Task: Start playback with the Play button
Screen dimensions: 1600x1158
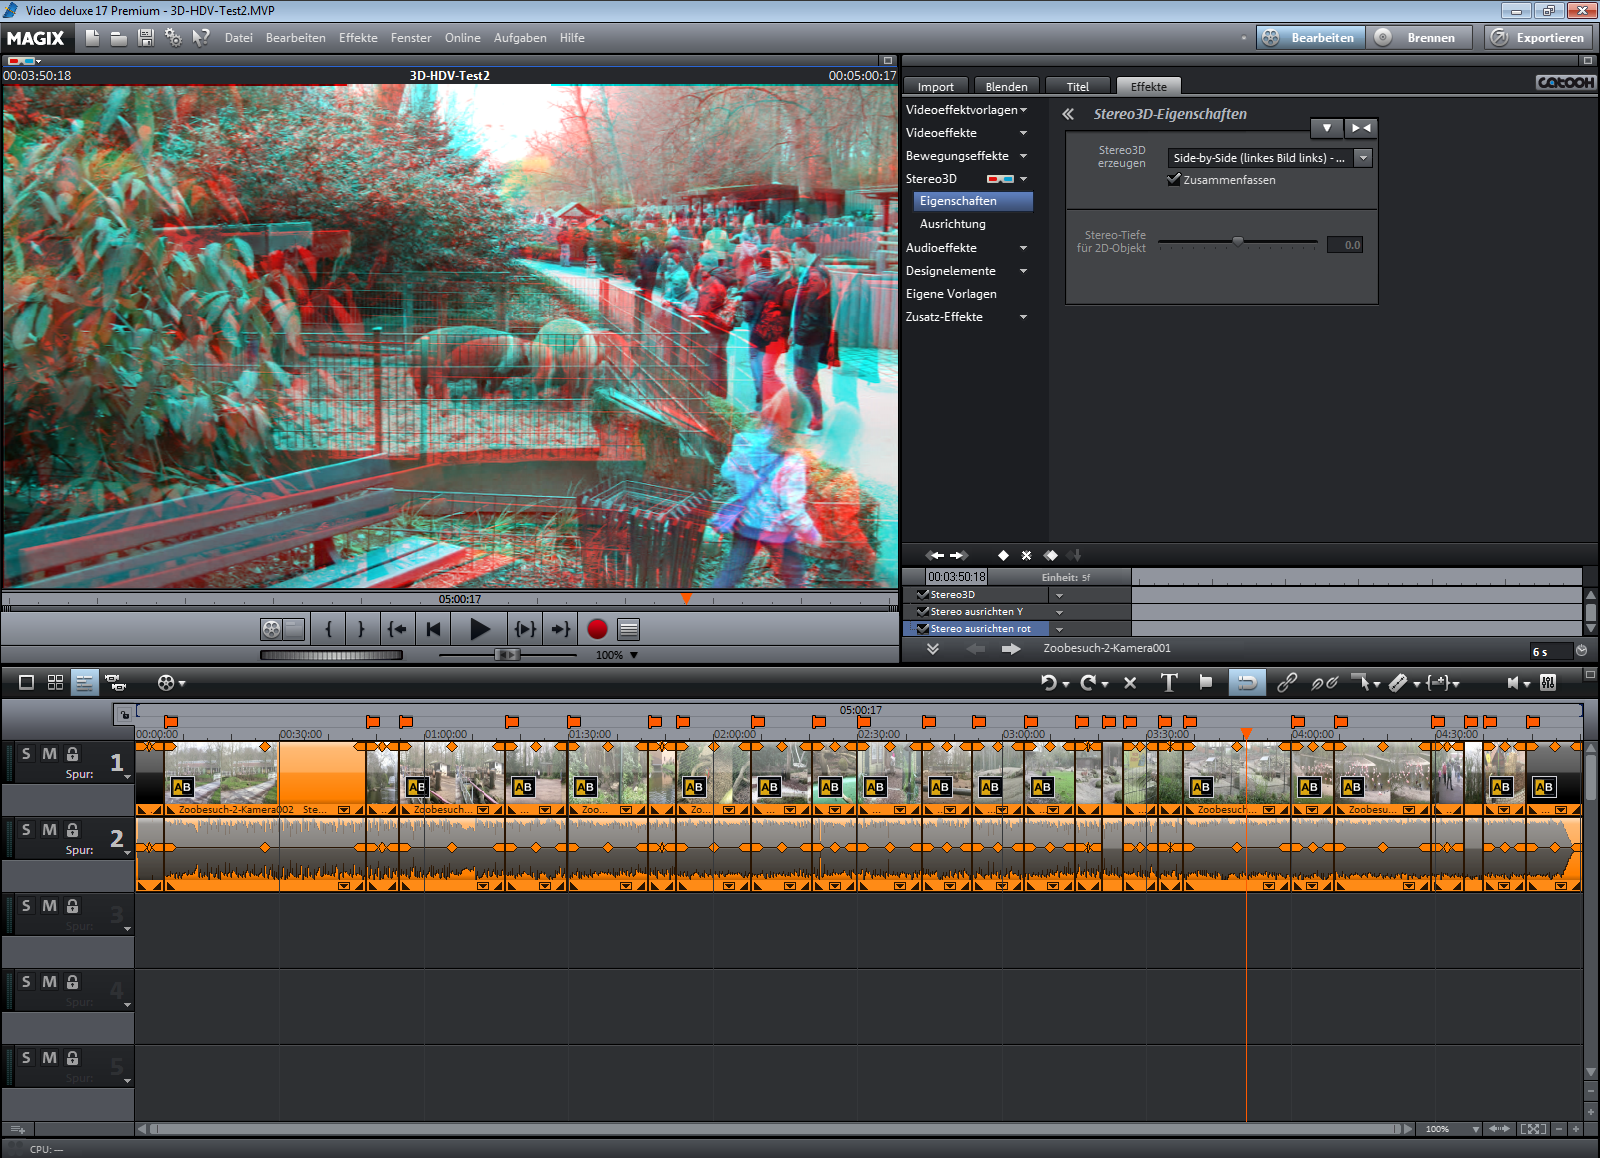Action: pyautogui.click(x=479, y=629)
